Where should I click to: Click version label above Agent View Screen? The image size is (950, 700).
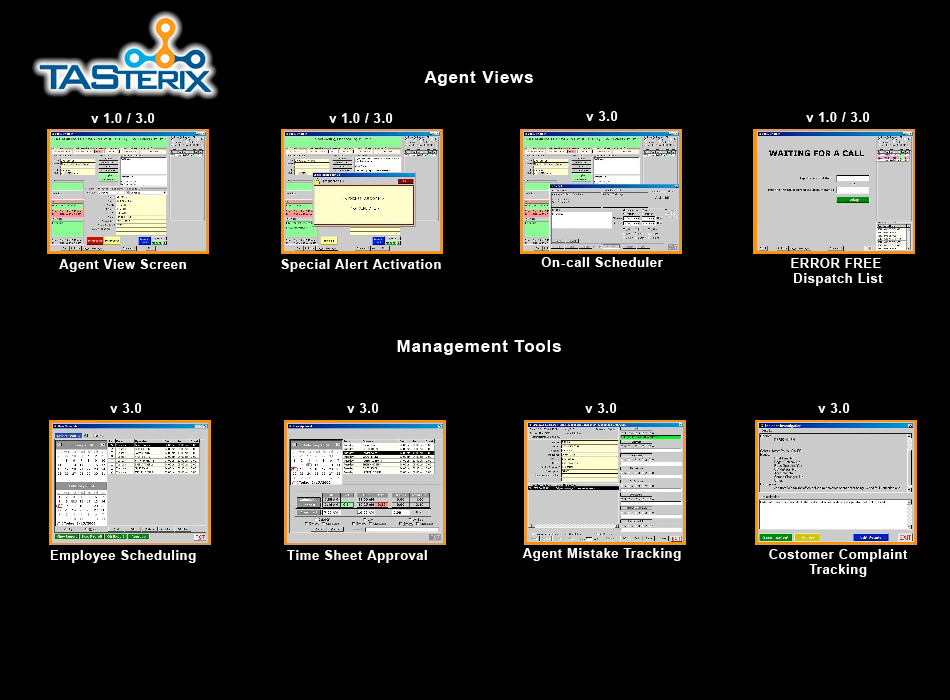(x=123, y=118)
